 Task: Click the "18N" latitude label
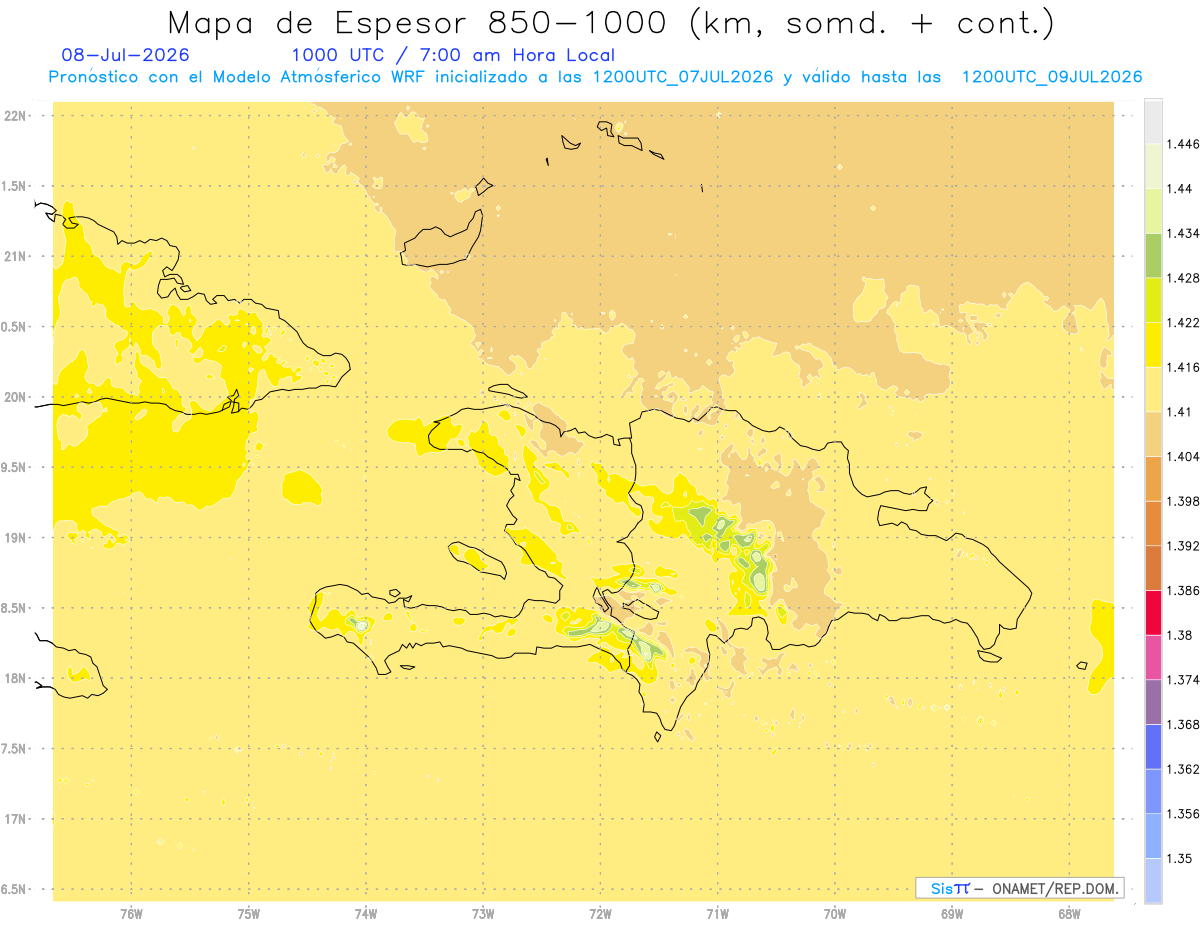tap(14, 678)
